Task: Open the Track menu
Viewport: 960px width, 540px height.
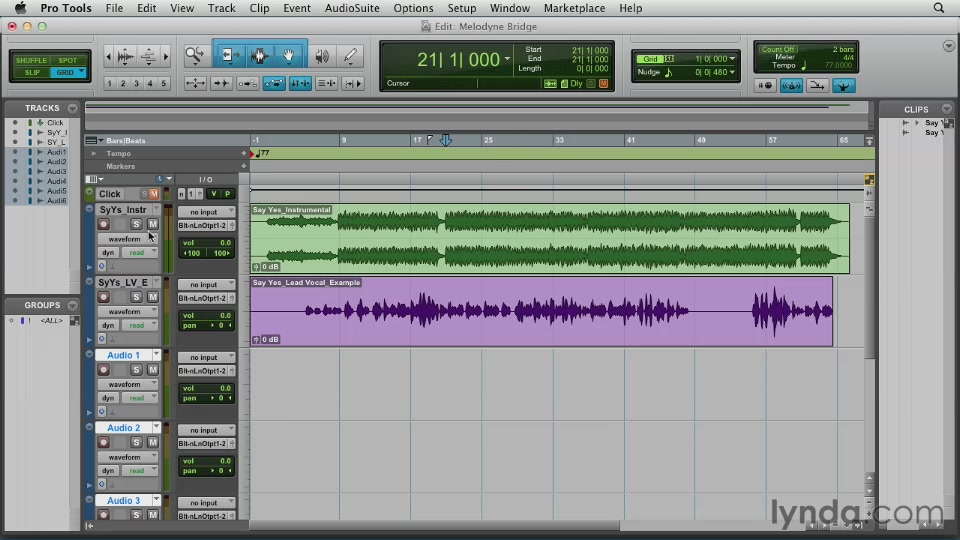Action: (221, 8)
